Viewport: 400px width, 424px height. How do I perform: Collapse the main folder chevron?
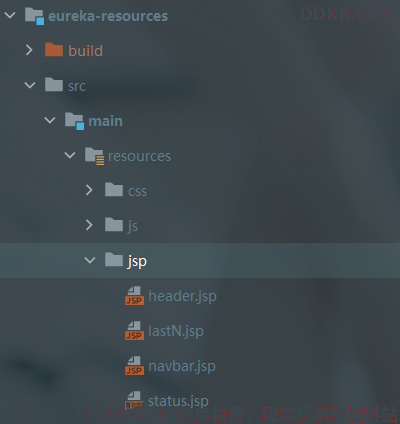point(50,120)
